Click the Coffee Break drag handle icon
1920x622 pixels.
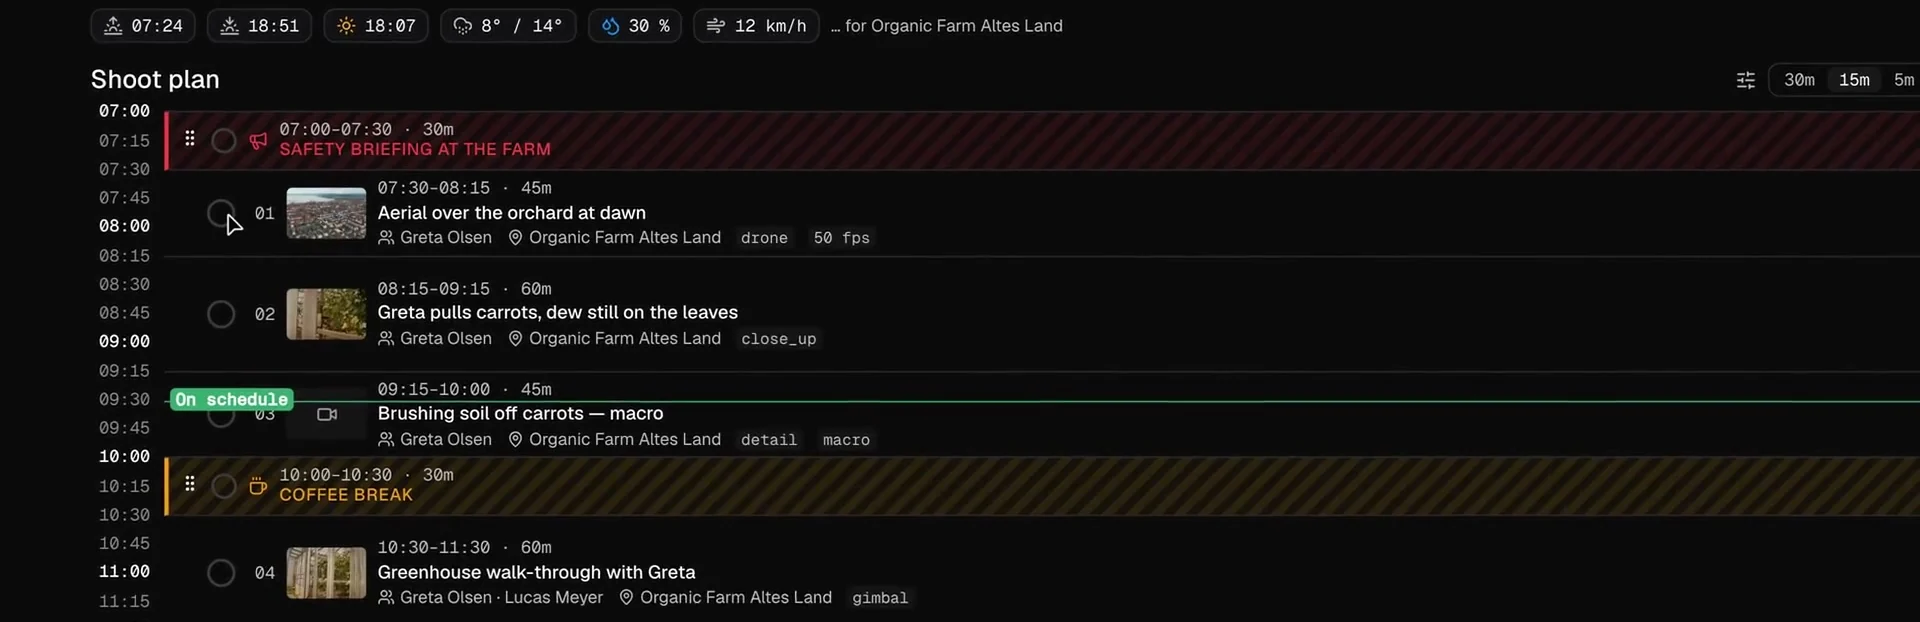click(x=190, y=484)
